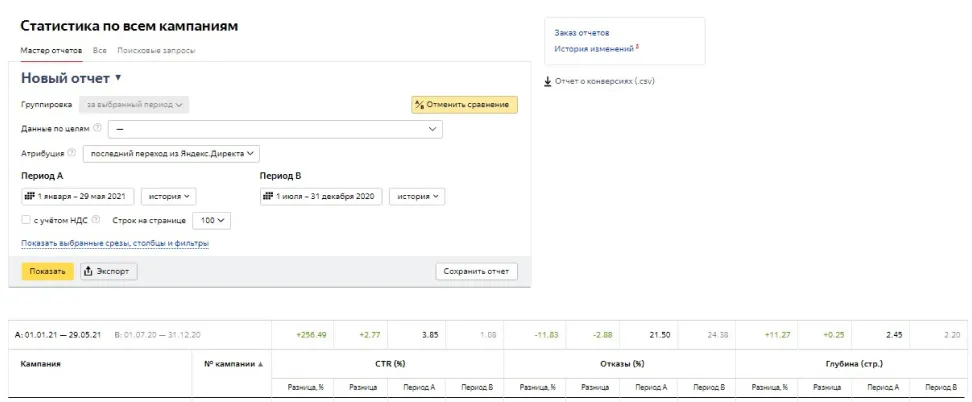
Task: Enable the с учётом НДС checkbox
Action: pyautogui.click(x=26, y=220)
